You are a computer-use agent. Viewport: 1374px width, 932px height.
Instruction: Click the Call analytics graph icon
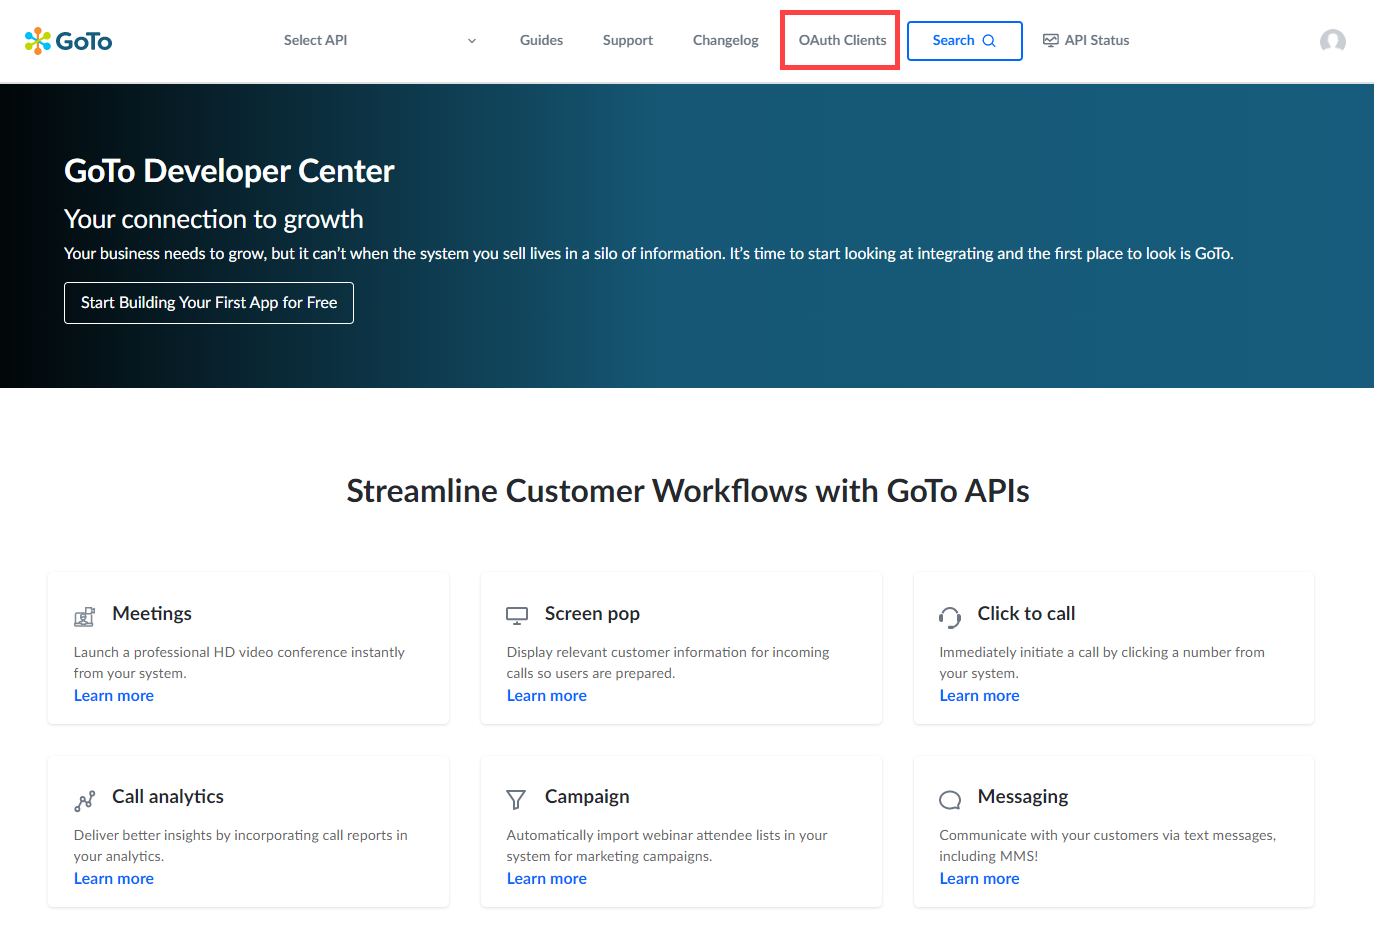(85, 800)
